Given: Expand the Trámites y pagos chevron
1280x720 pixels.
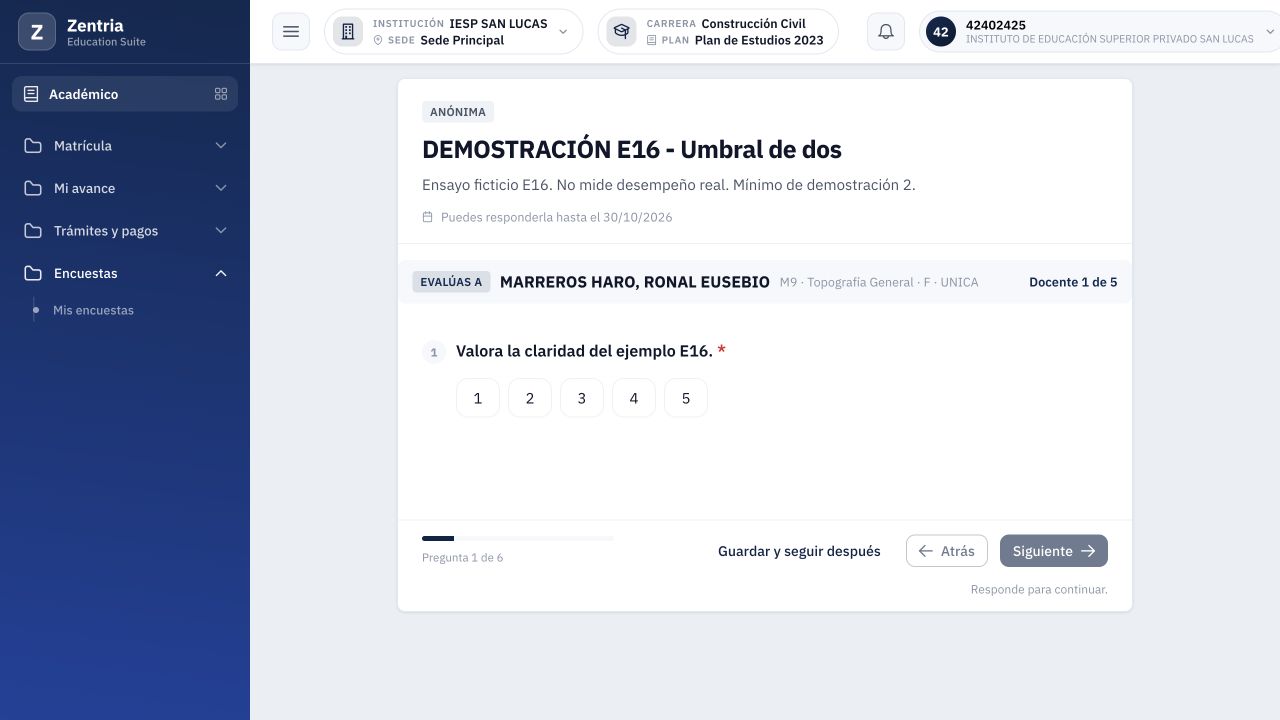Looking at the screenshot, I should tap(221, 231).
